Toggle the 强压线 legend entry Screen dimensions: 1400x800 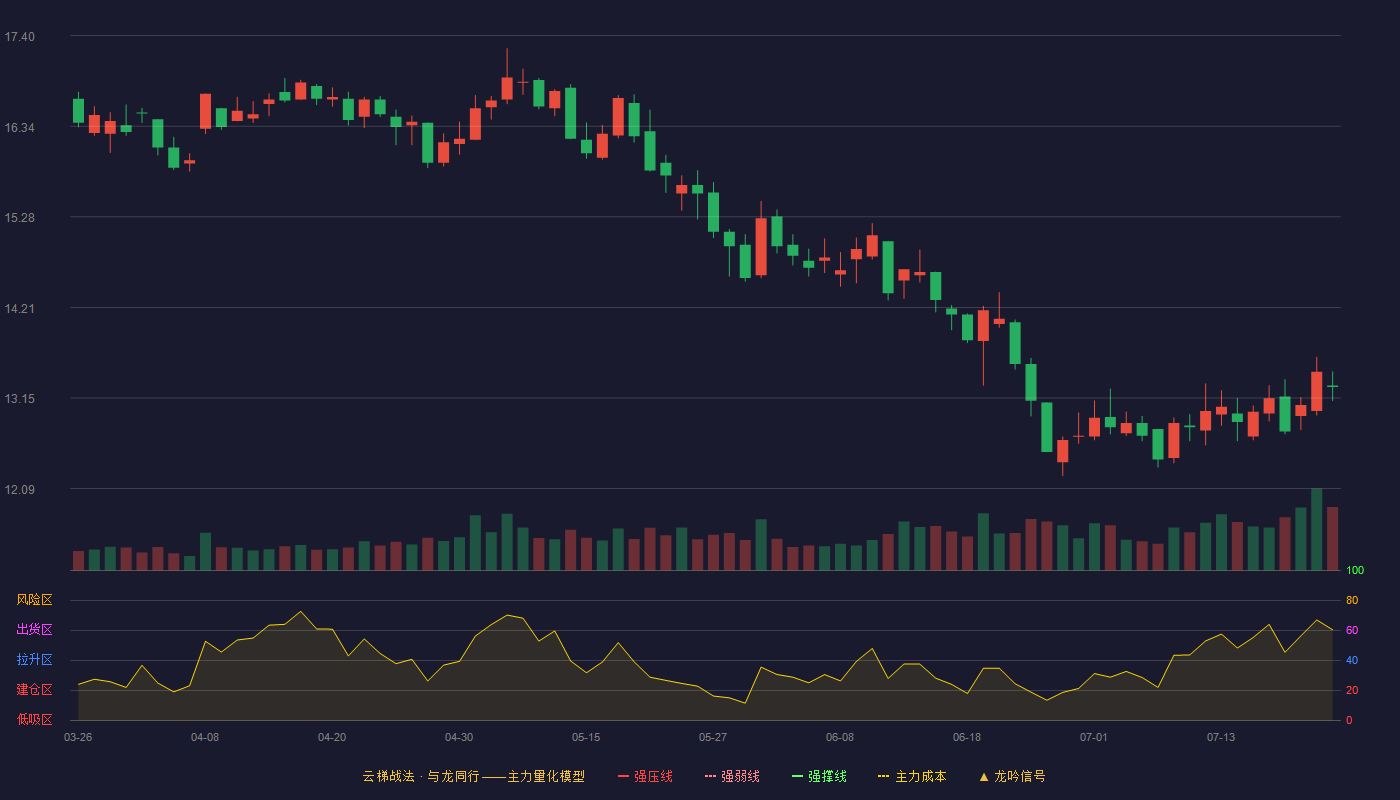pos(645,776)
